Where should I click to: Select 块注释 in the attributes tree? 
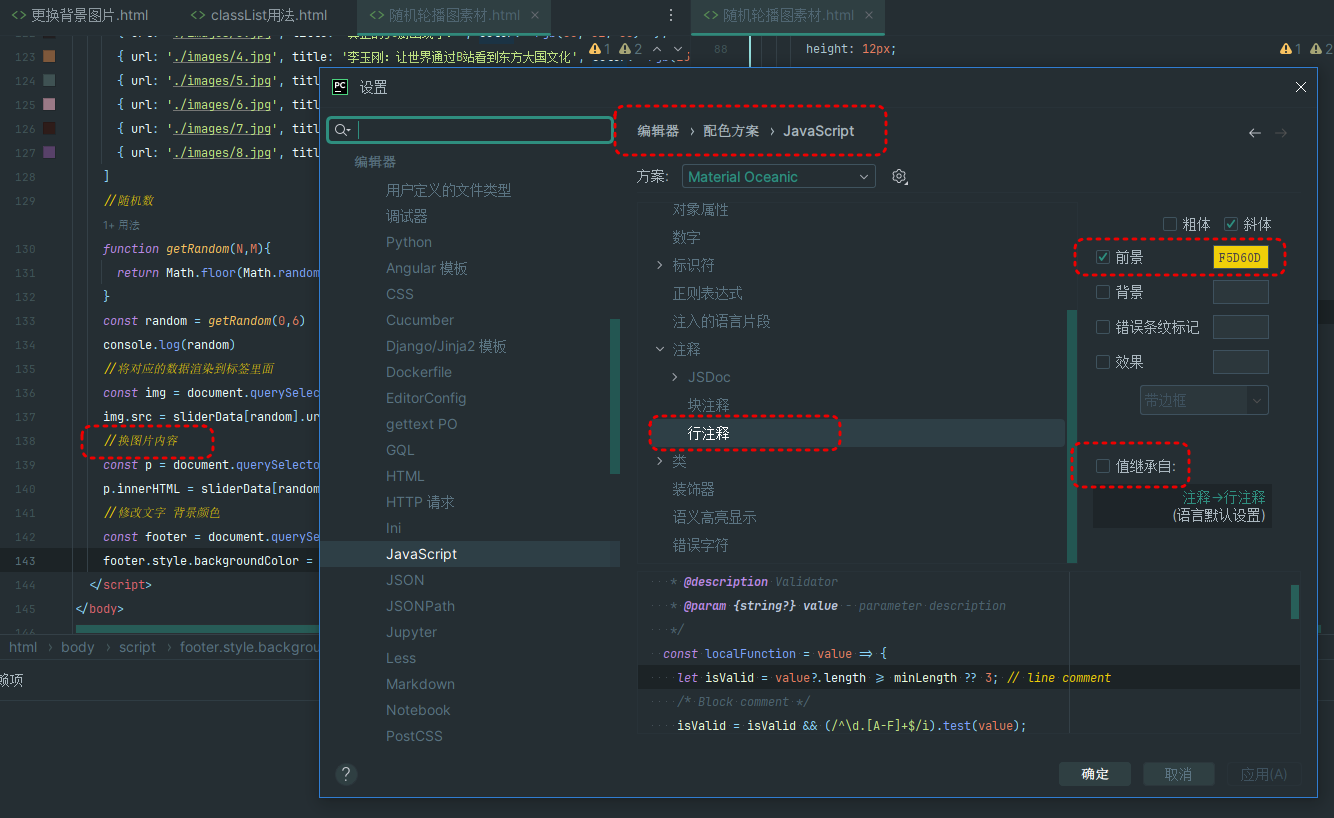[x=708, y=405]
